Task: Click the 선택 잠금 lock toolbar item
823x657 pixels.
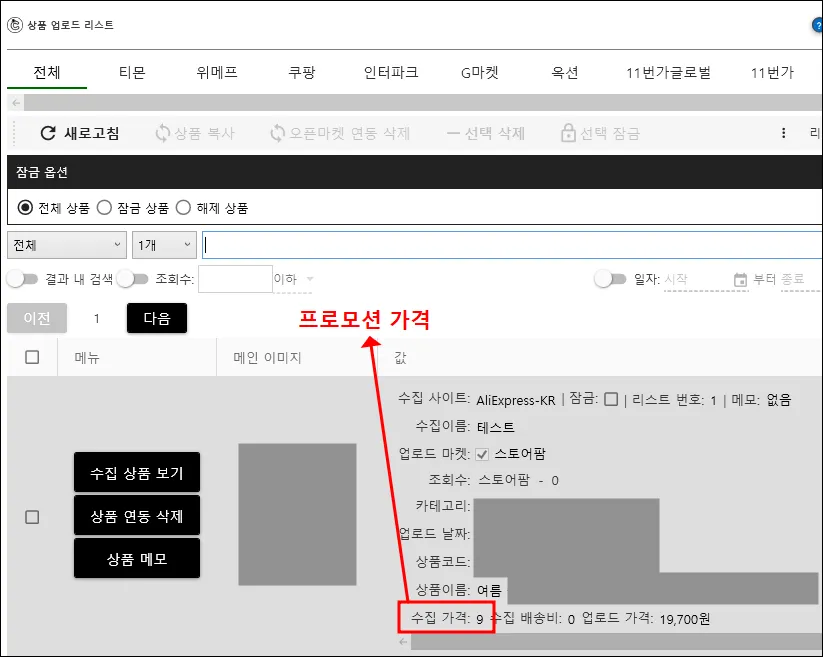Action: [x=600, y=133]
